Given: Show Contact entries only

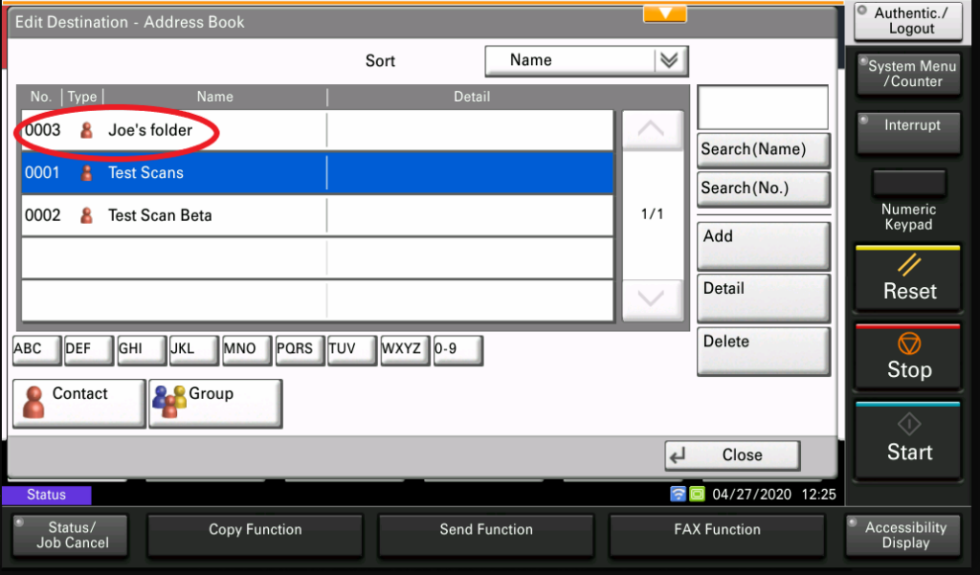Looking at the screenshot, I should point(79,403).
